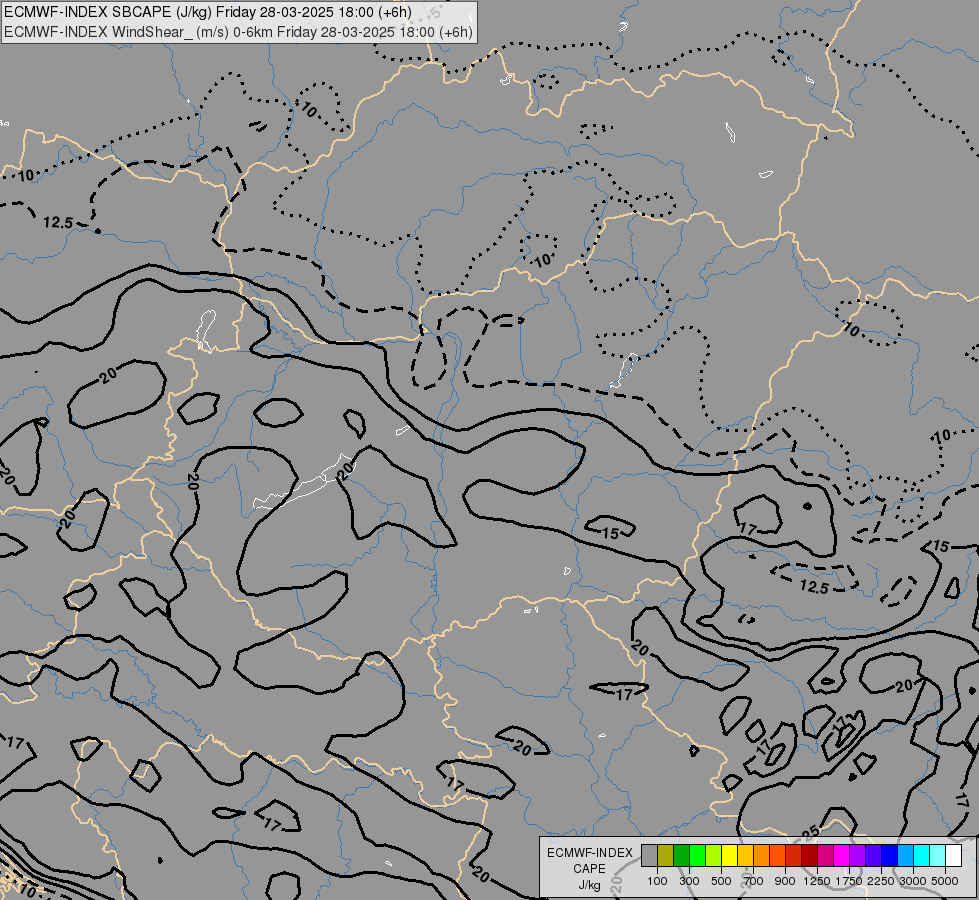This screenshot has height=900, width=979.
Task: Click the 5000 legend scale value
Action: (x=945, y=881)
